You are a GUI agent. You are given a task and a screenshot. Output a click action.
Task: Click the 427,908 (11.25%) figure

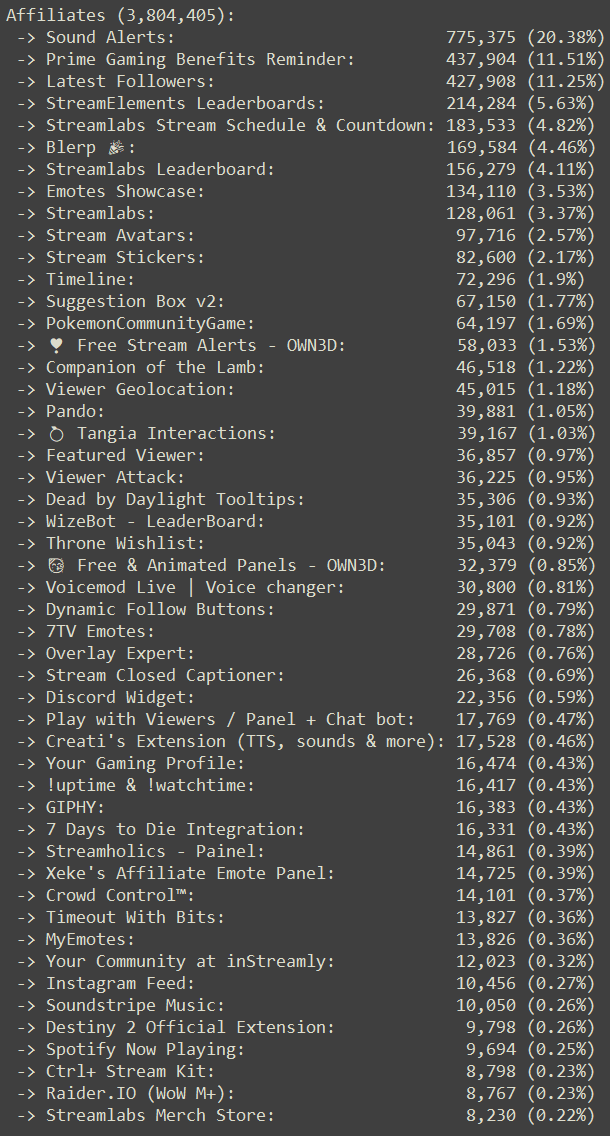(x=525, y=81)
